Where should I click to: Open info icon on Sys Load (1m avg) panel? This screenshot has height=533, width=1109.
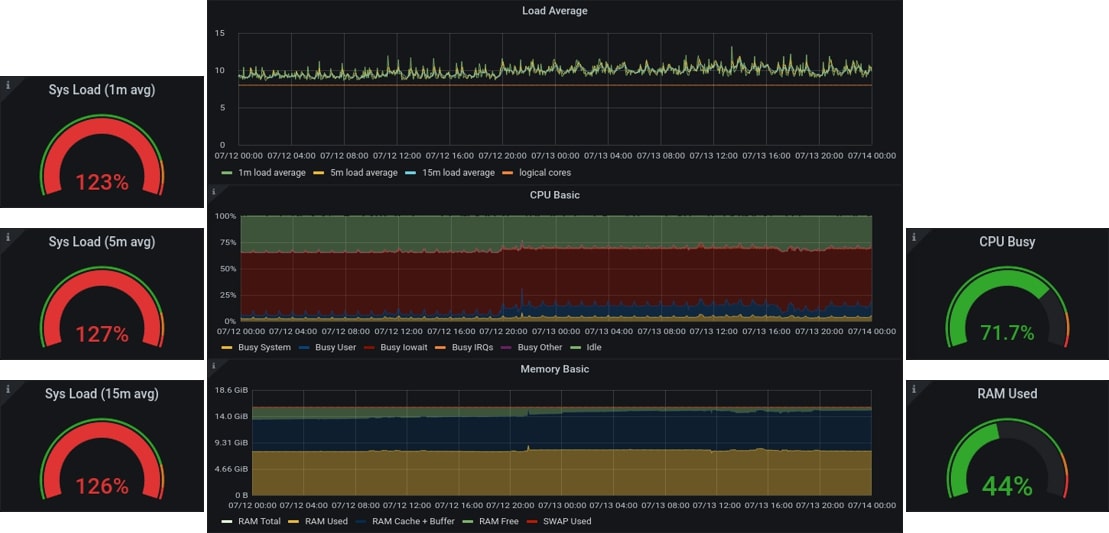click(x=8, y=85)
